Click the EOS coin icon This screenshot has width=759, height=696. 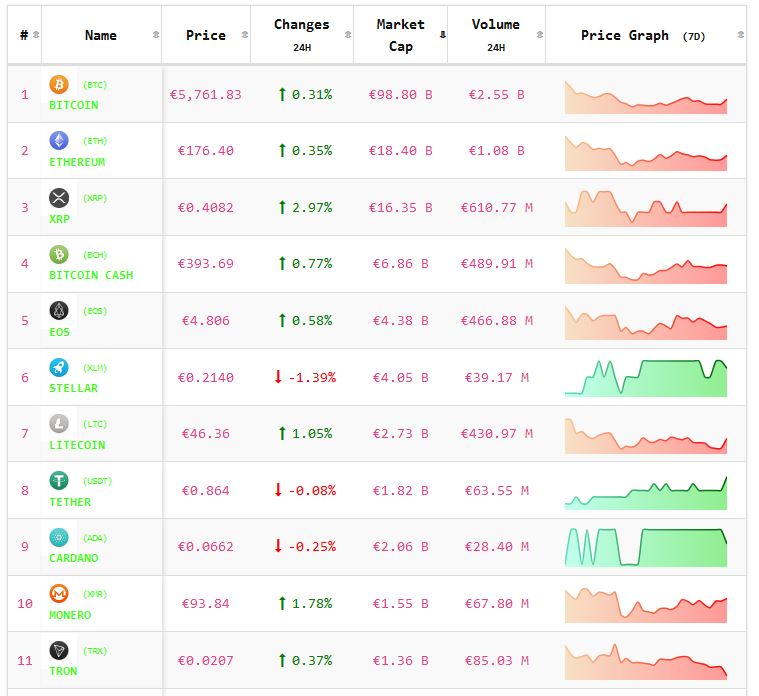[x=59, y=311]
